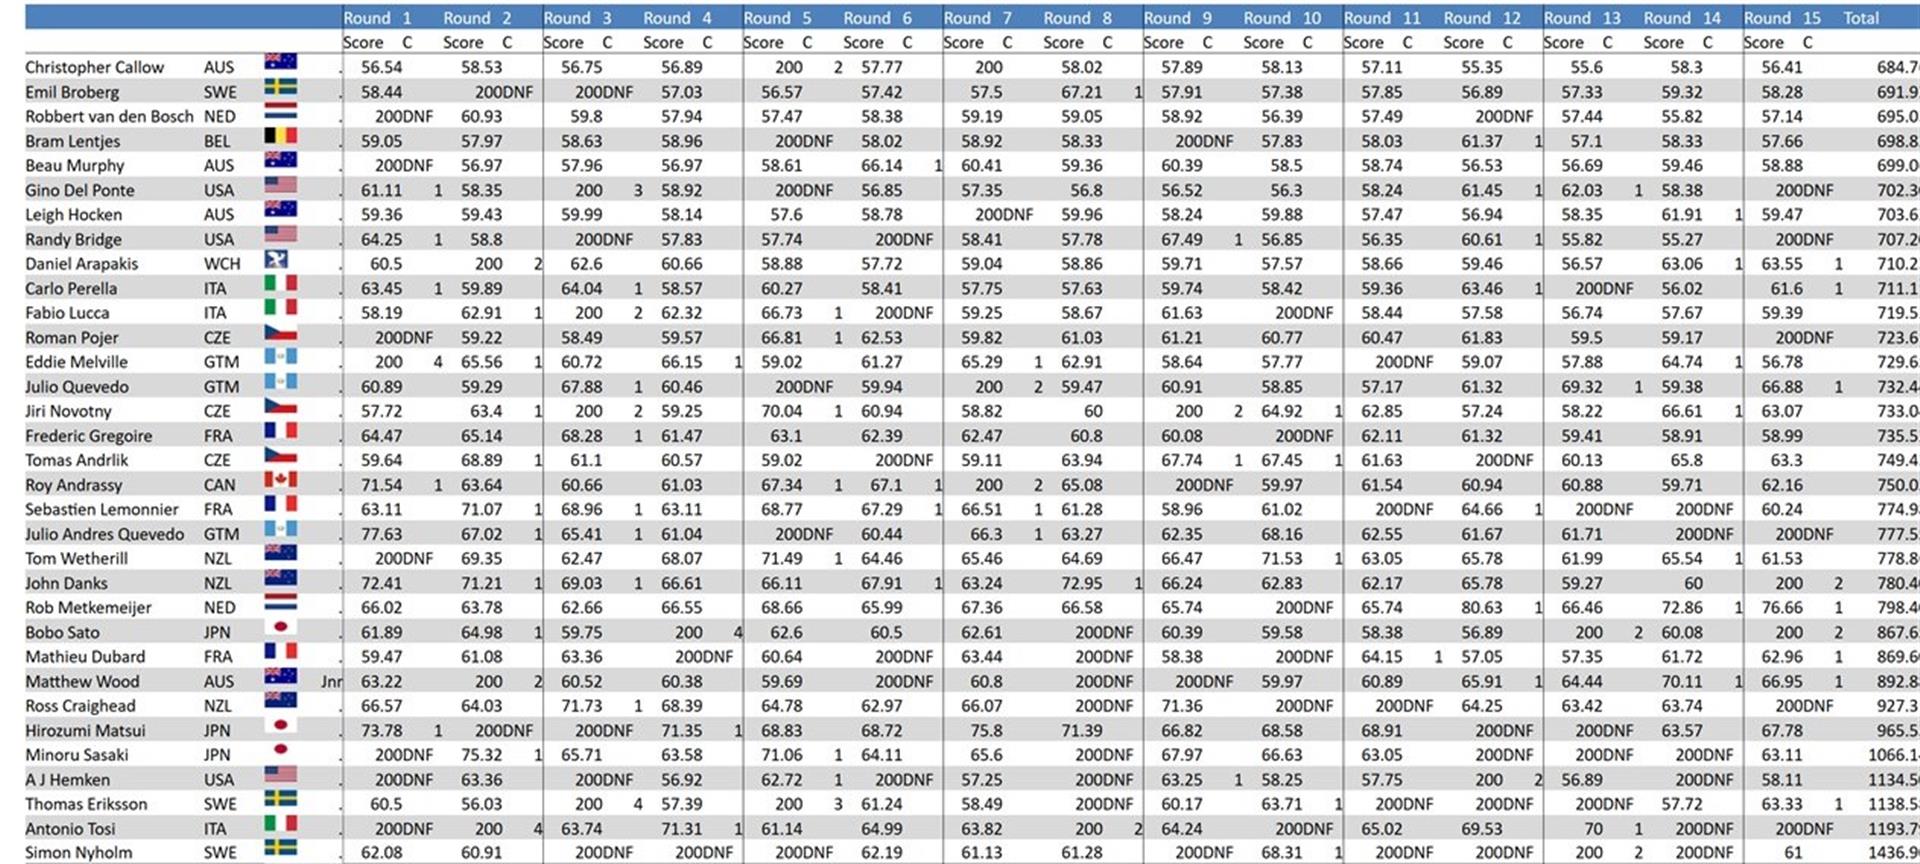Click the 'Total' column header
This screenshot has height=864, width=1920.
[x=1861, y=18]
